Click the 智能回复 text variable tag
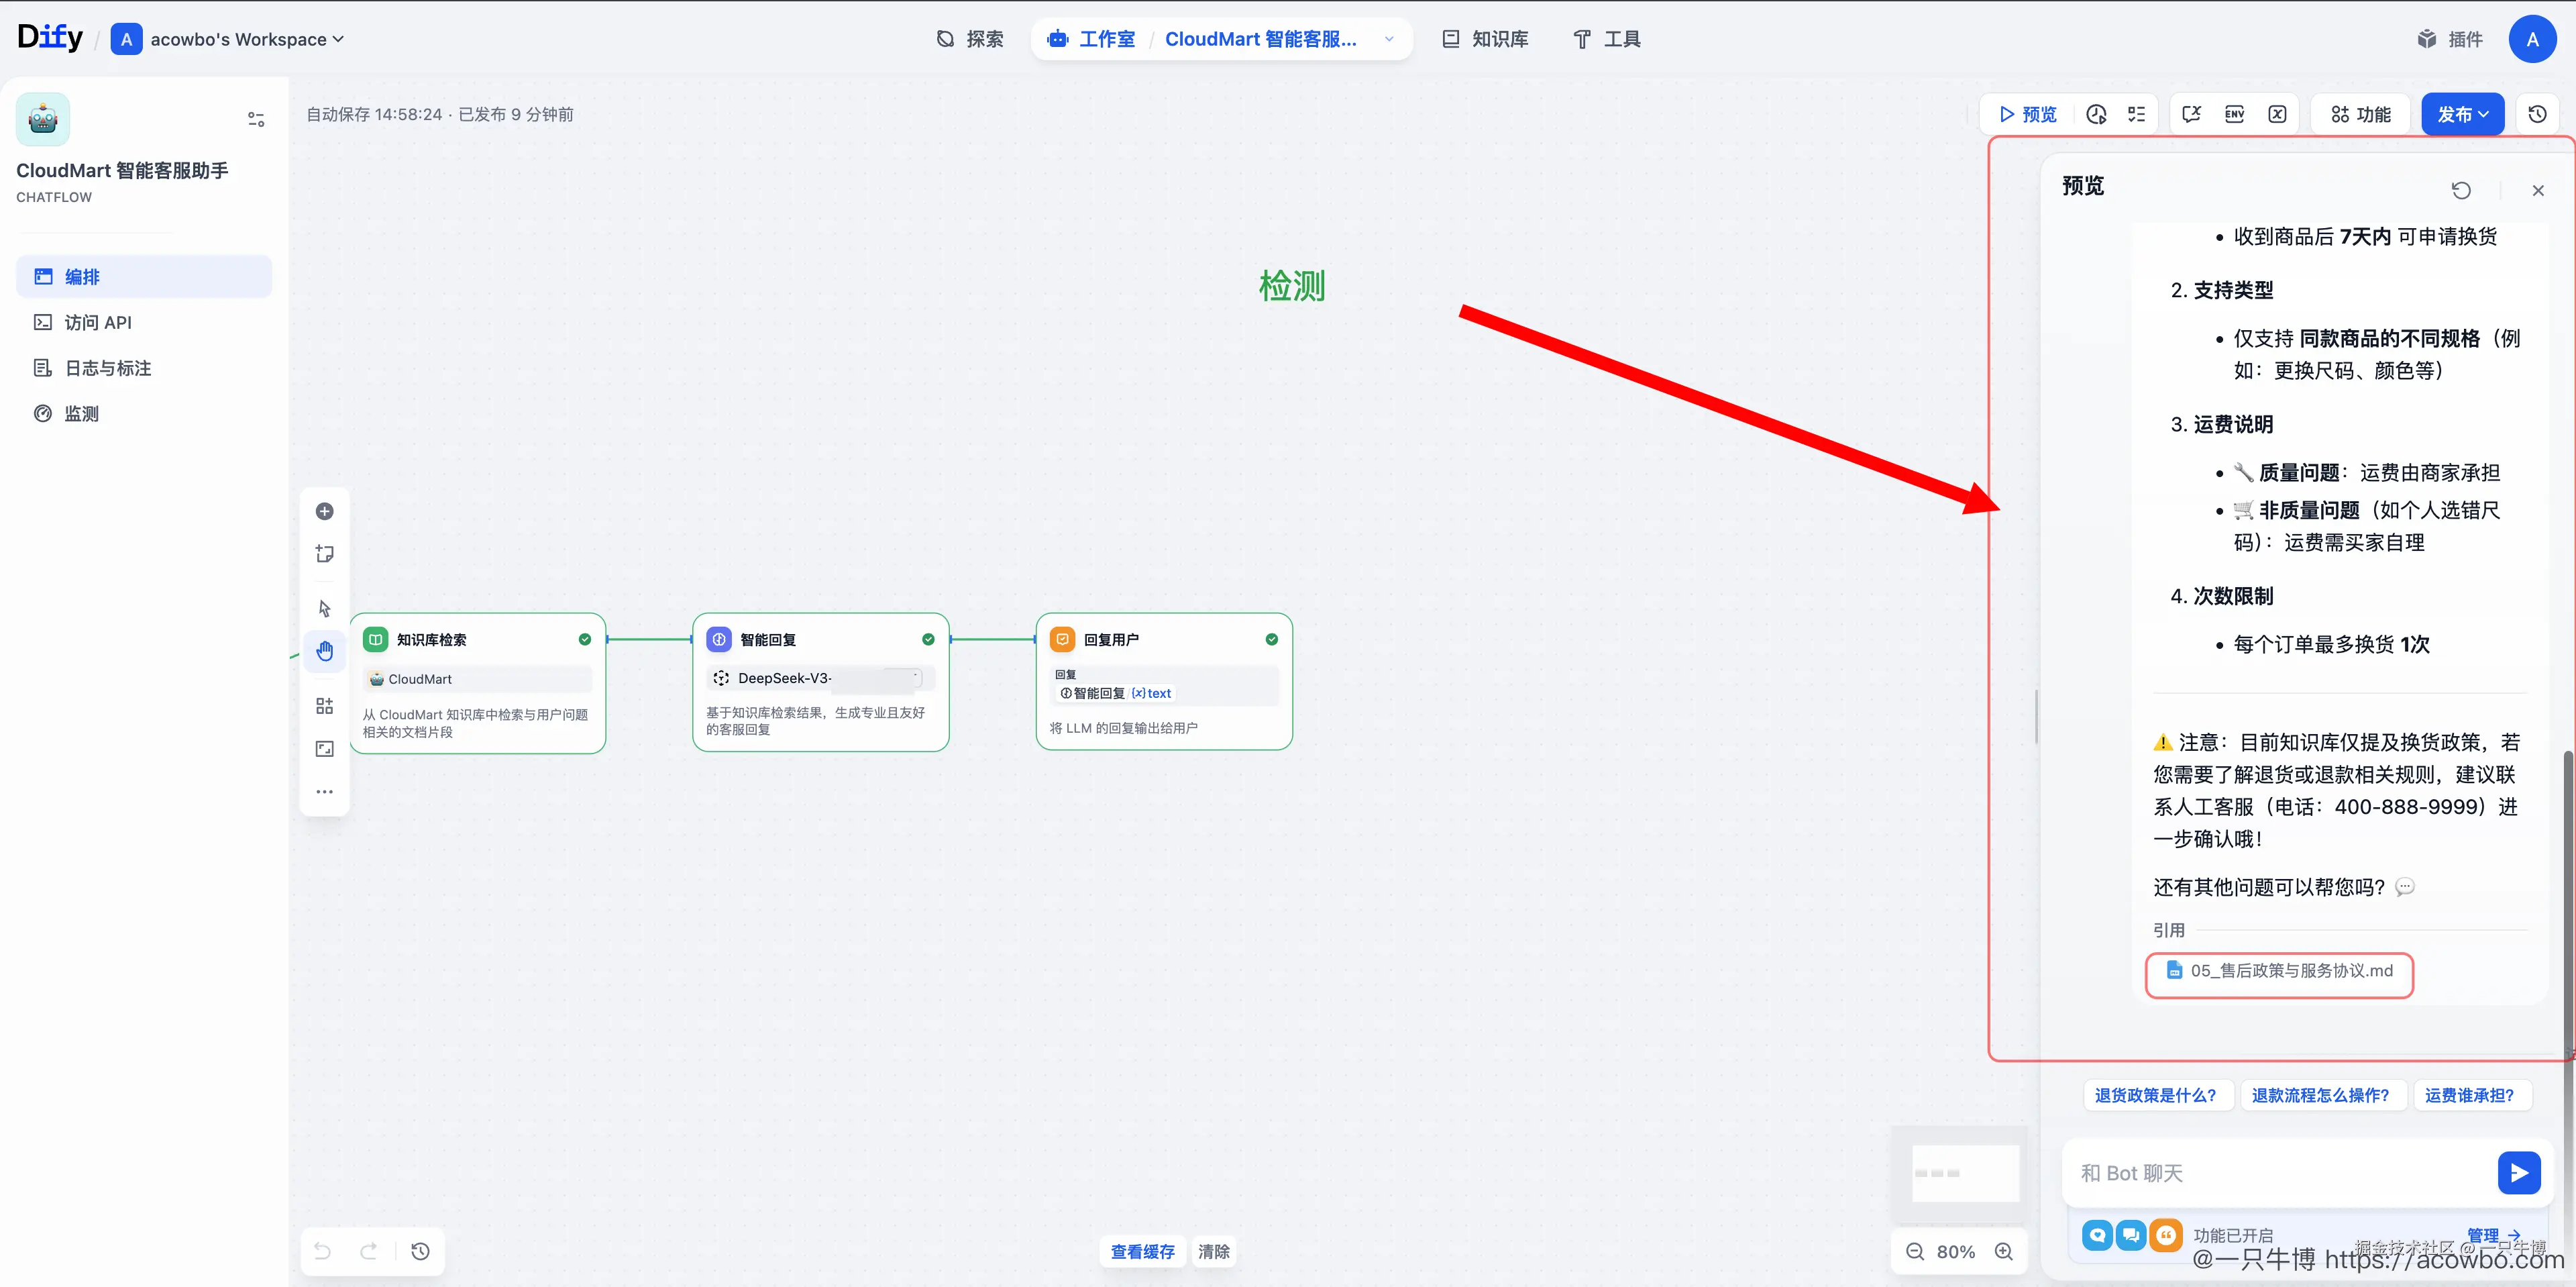This screenshot has height=1287, width=2576. pyautogui.click(x=1116, y=693)
